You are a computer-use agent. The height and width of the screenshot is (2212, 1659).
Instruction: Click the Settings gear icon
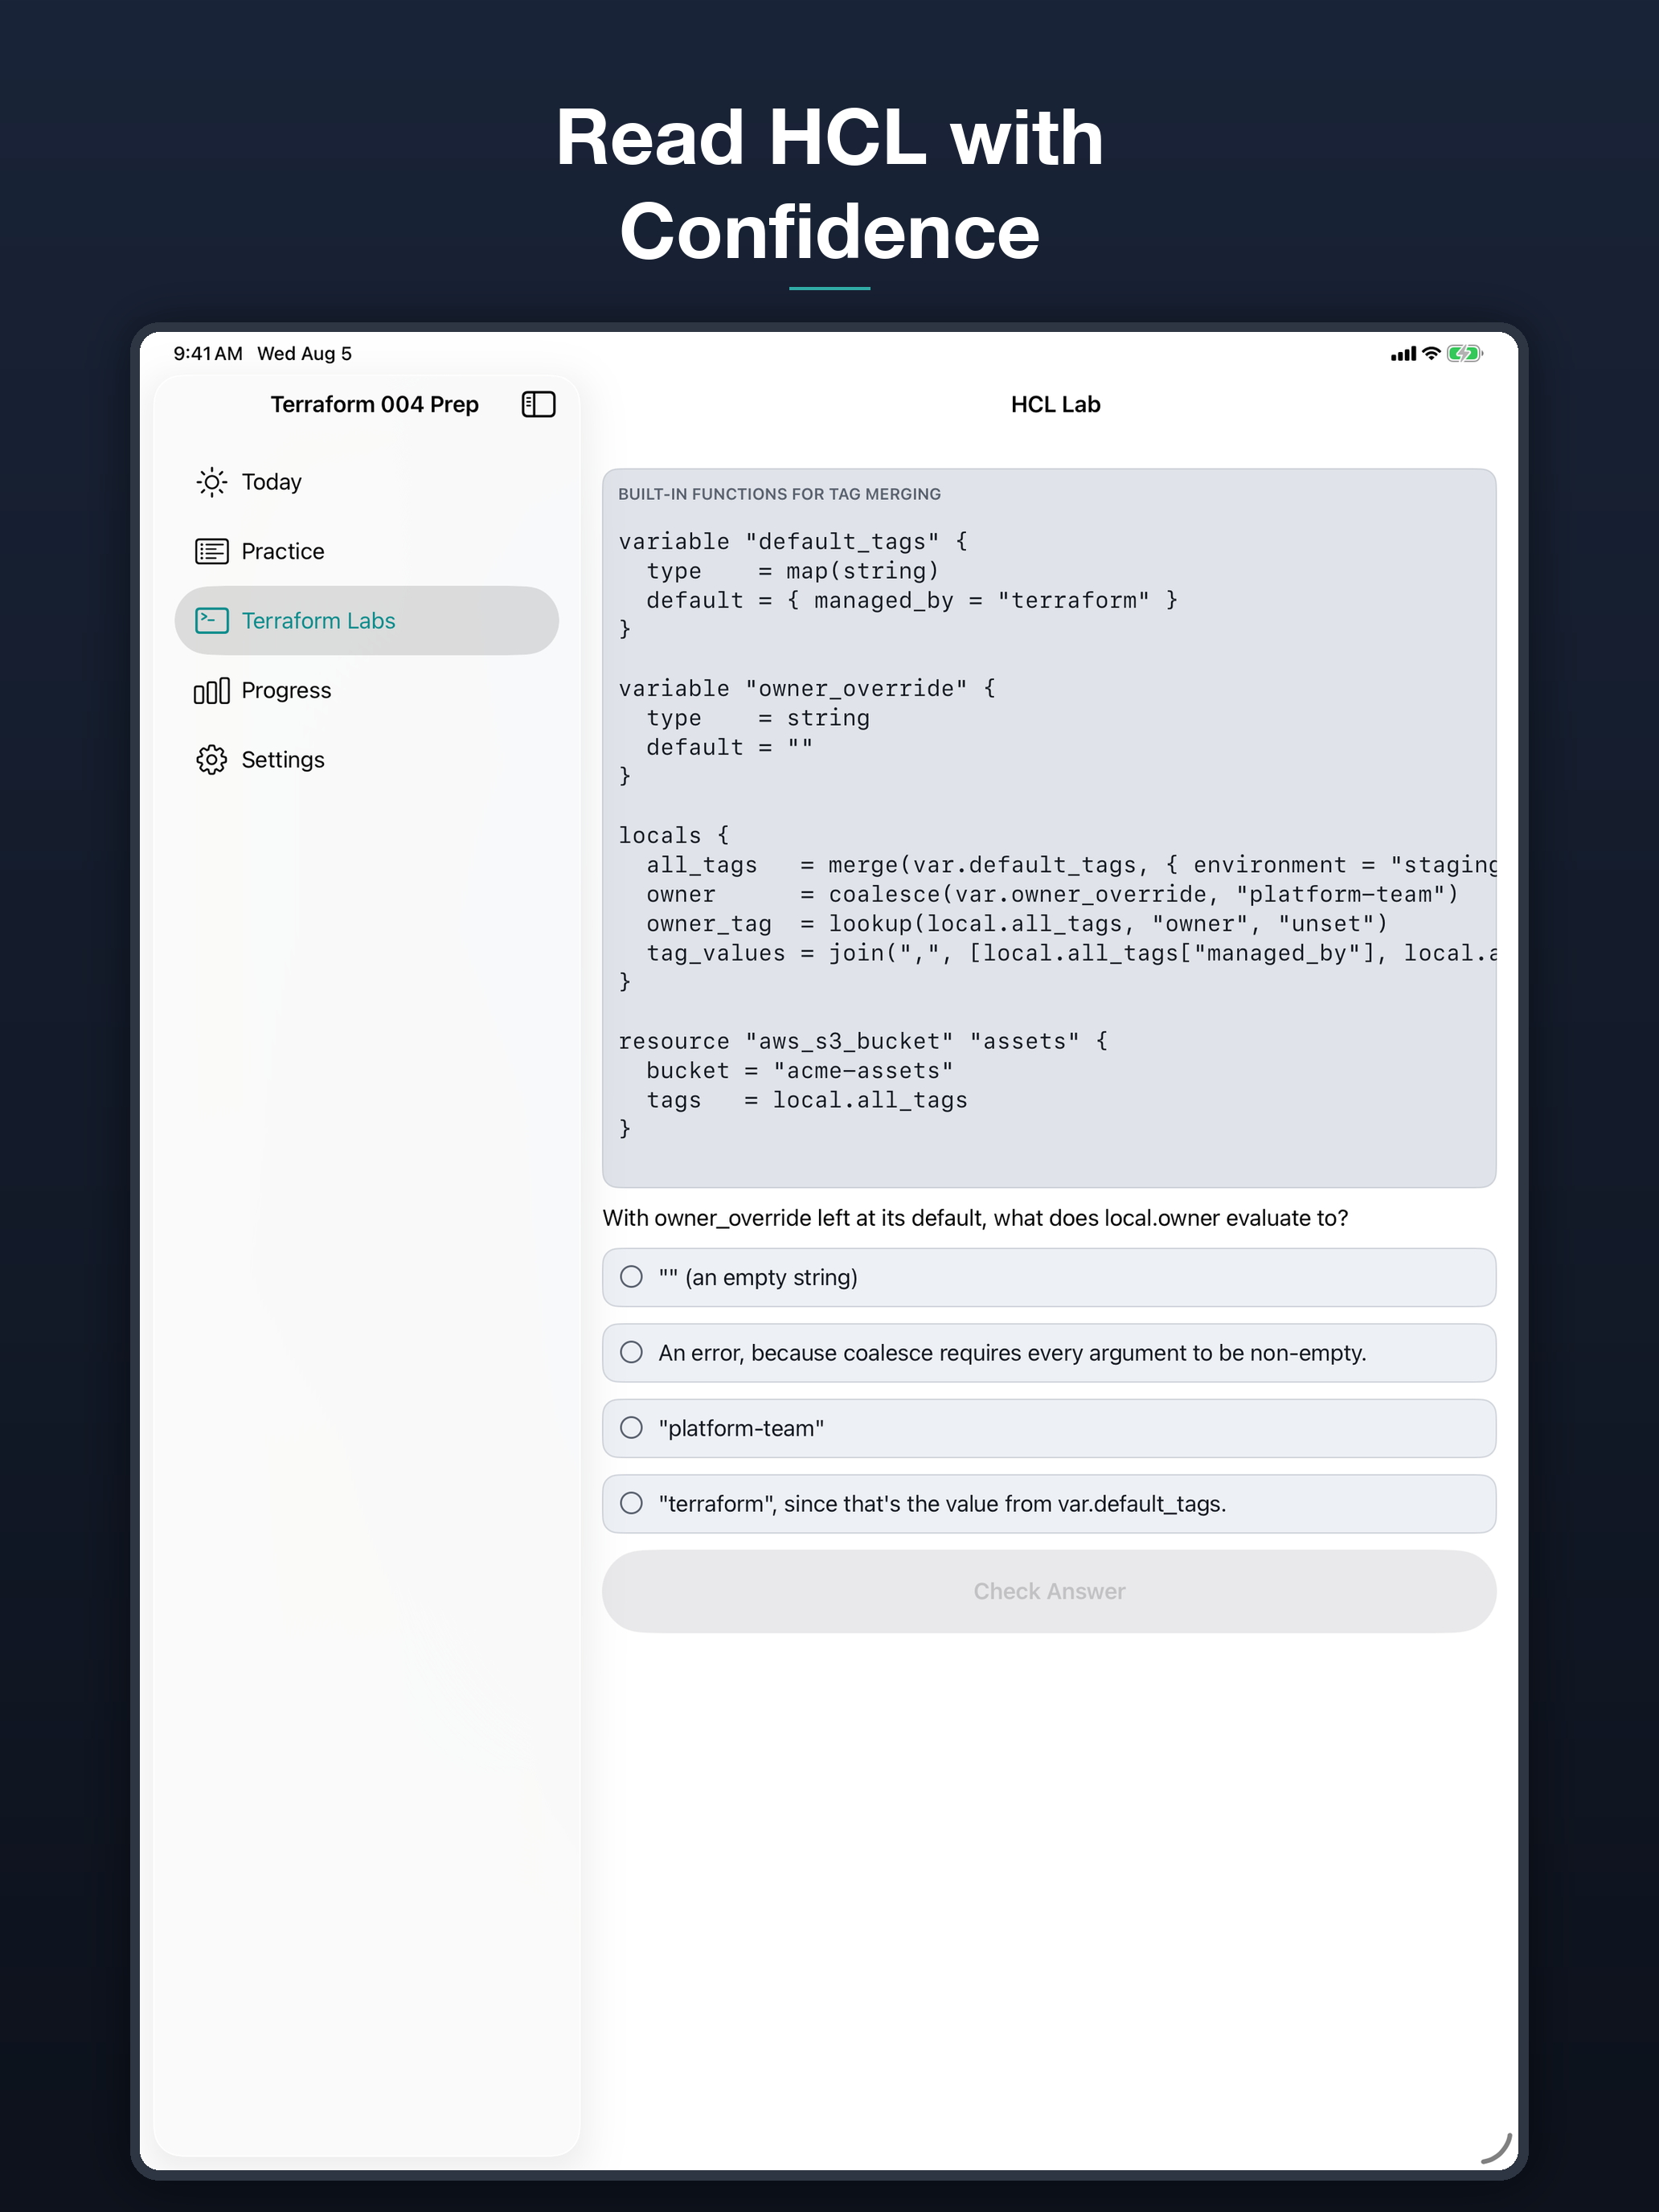point(211,759)
